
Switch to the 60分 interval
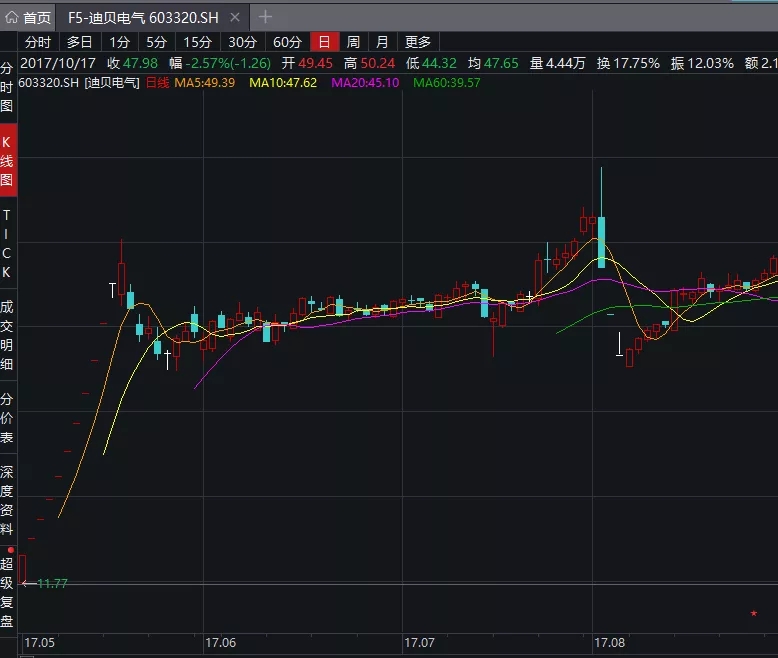287,41
